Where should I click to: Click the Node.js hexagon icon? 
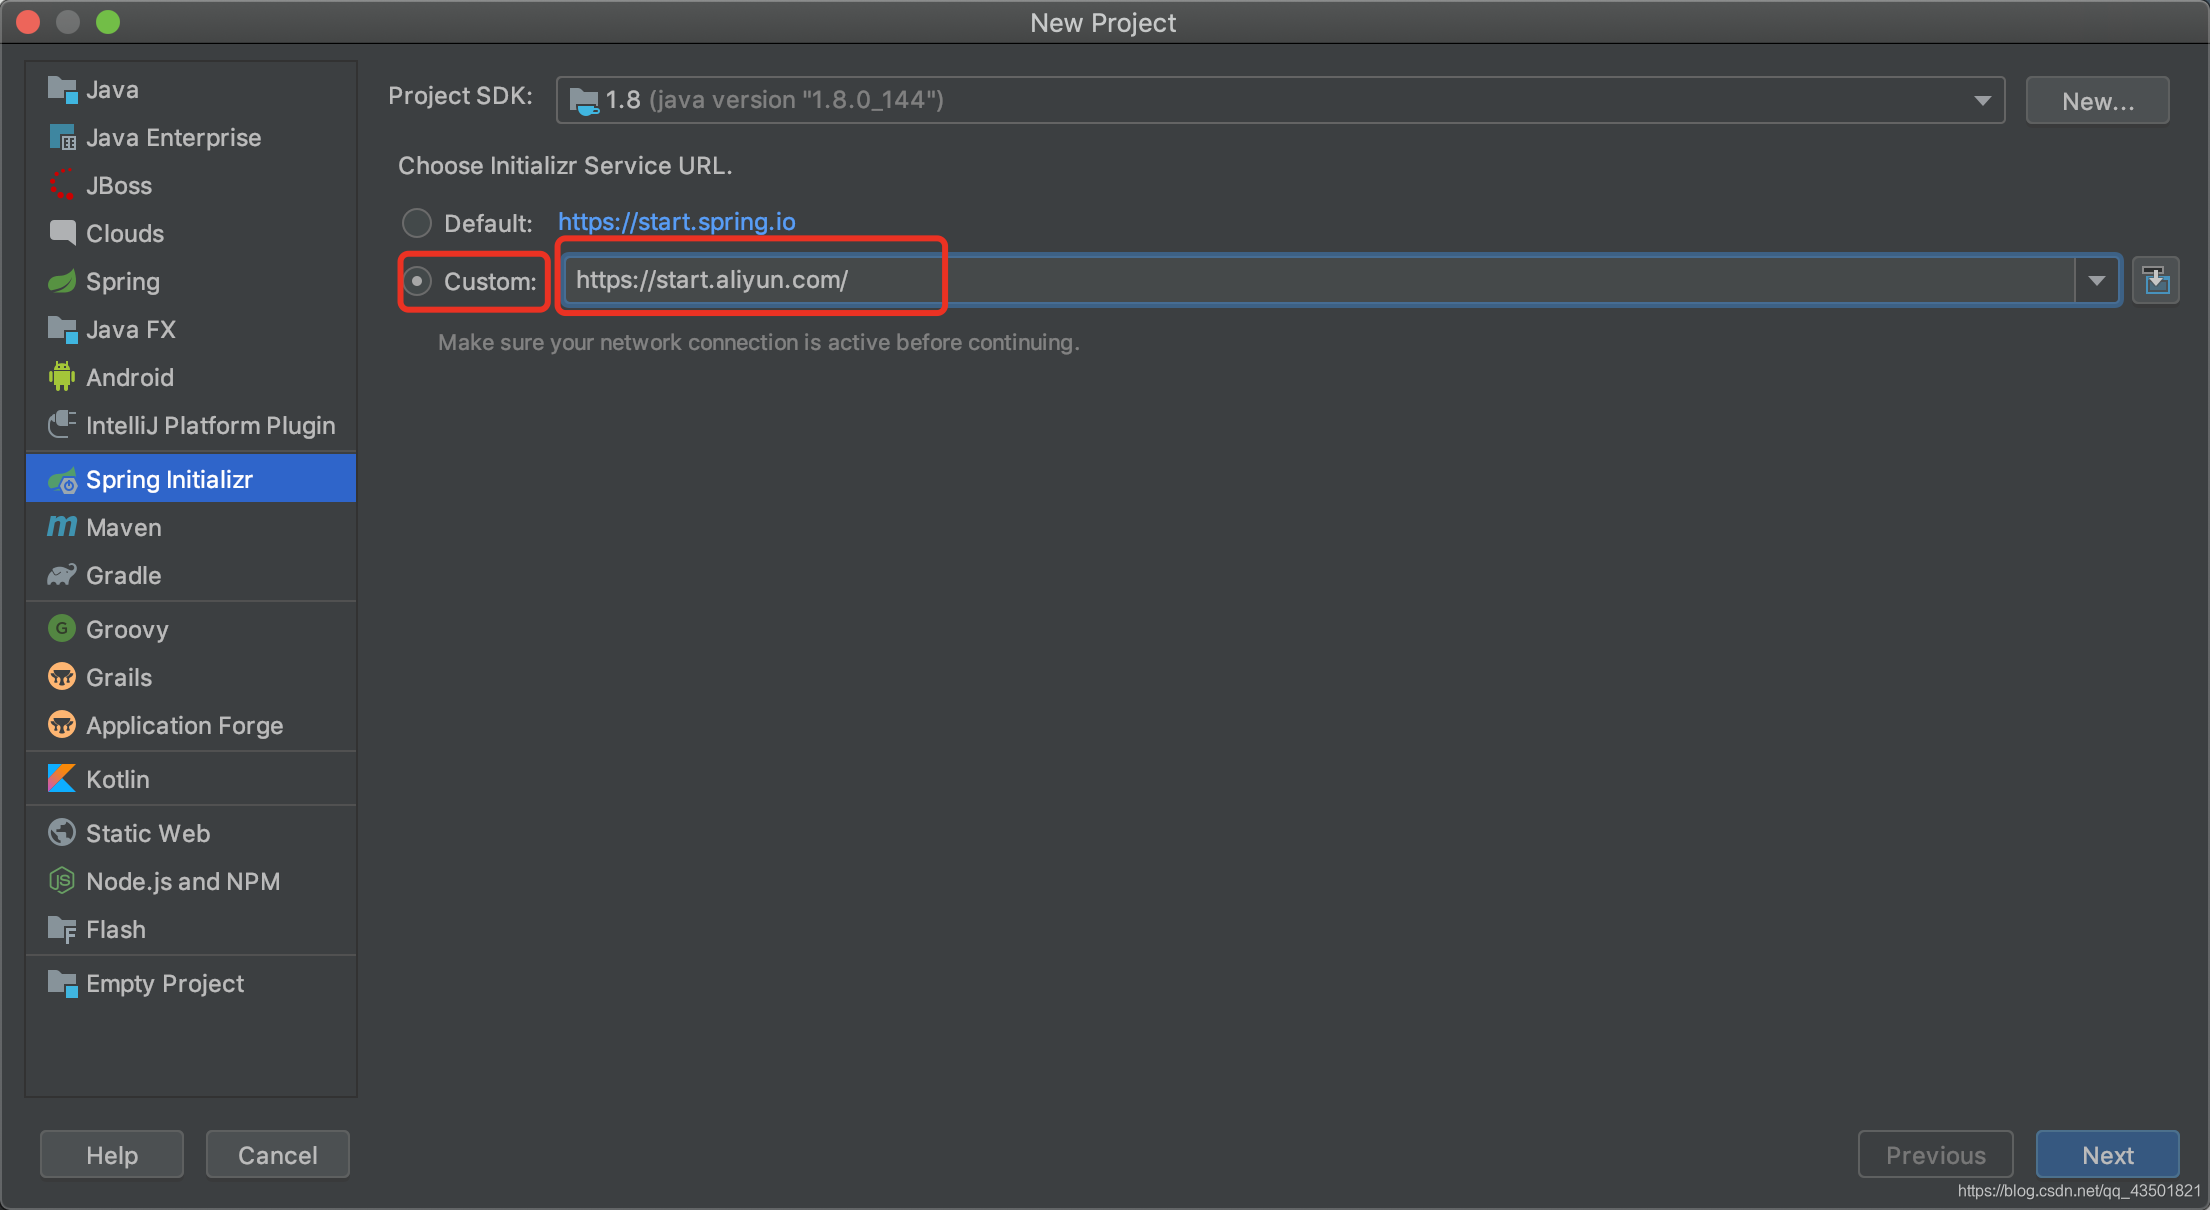coord(62,881)
